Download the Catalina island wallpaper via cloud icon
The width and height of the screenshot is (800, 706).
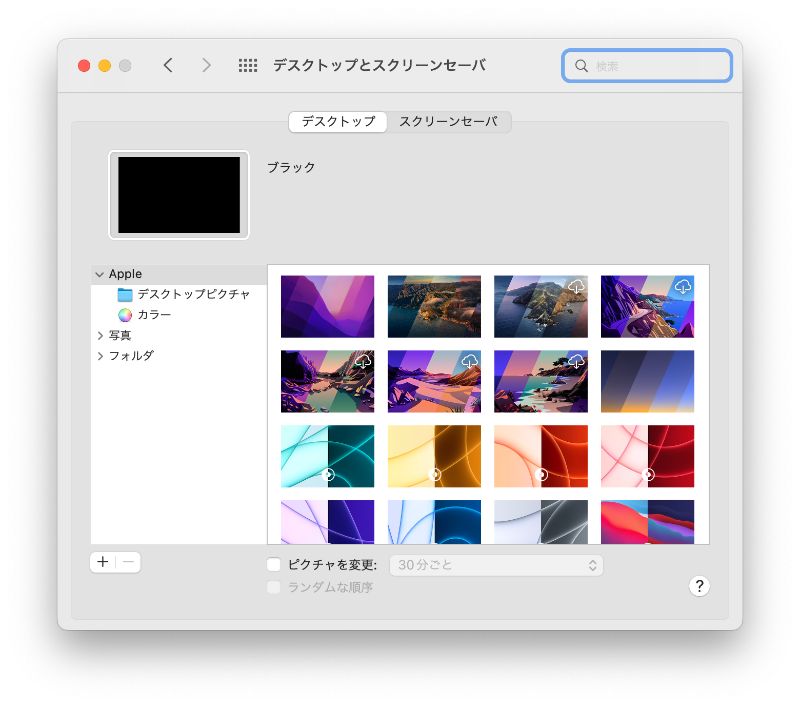click(x=576, y=287)
